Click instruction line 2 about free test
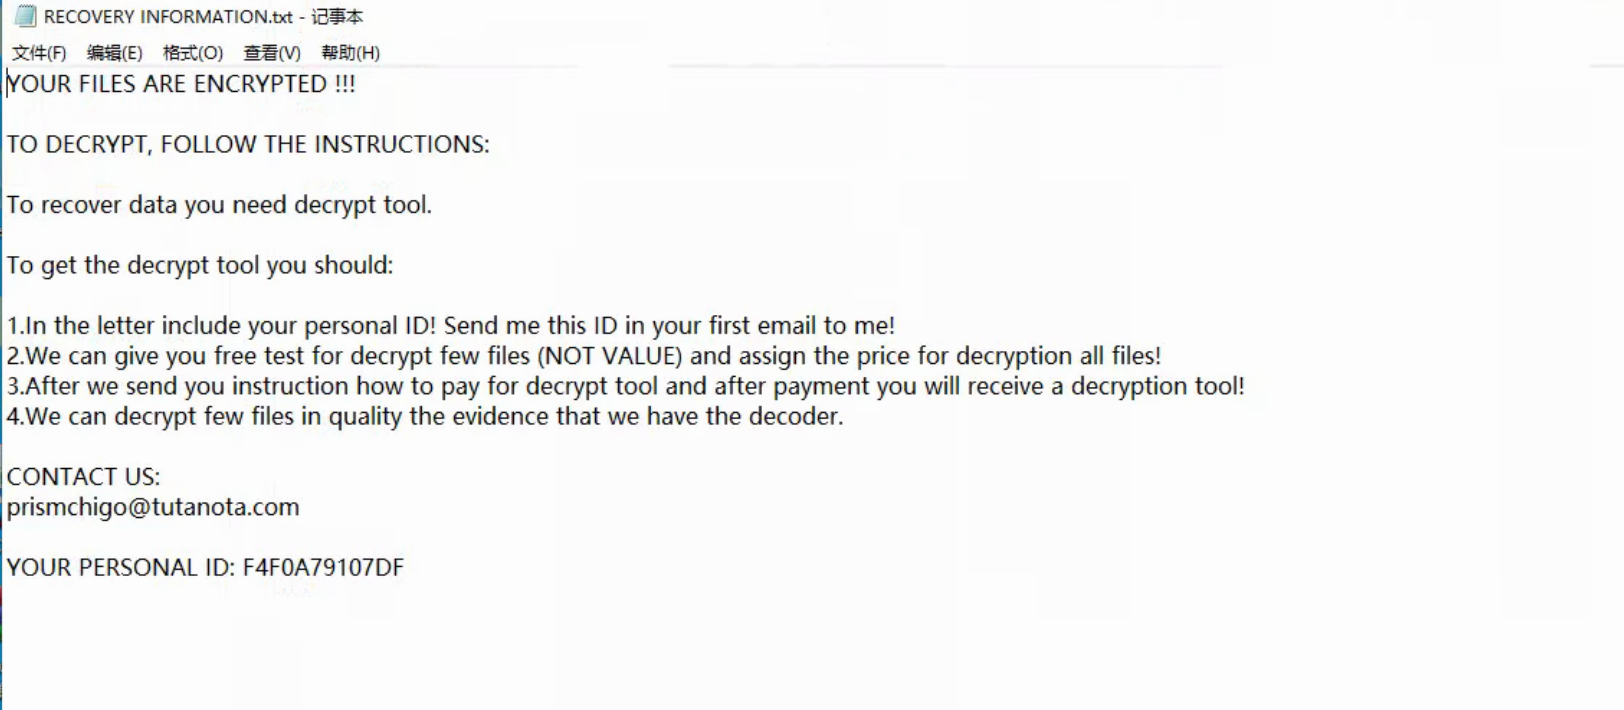Image resolution: width=1624 pixels, height=710 pixels. point(583,356)
